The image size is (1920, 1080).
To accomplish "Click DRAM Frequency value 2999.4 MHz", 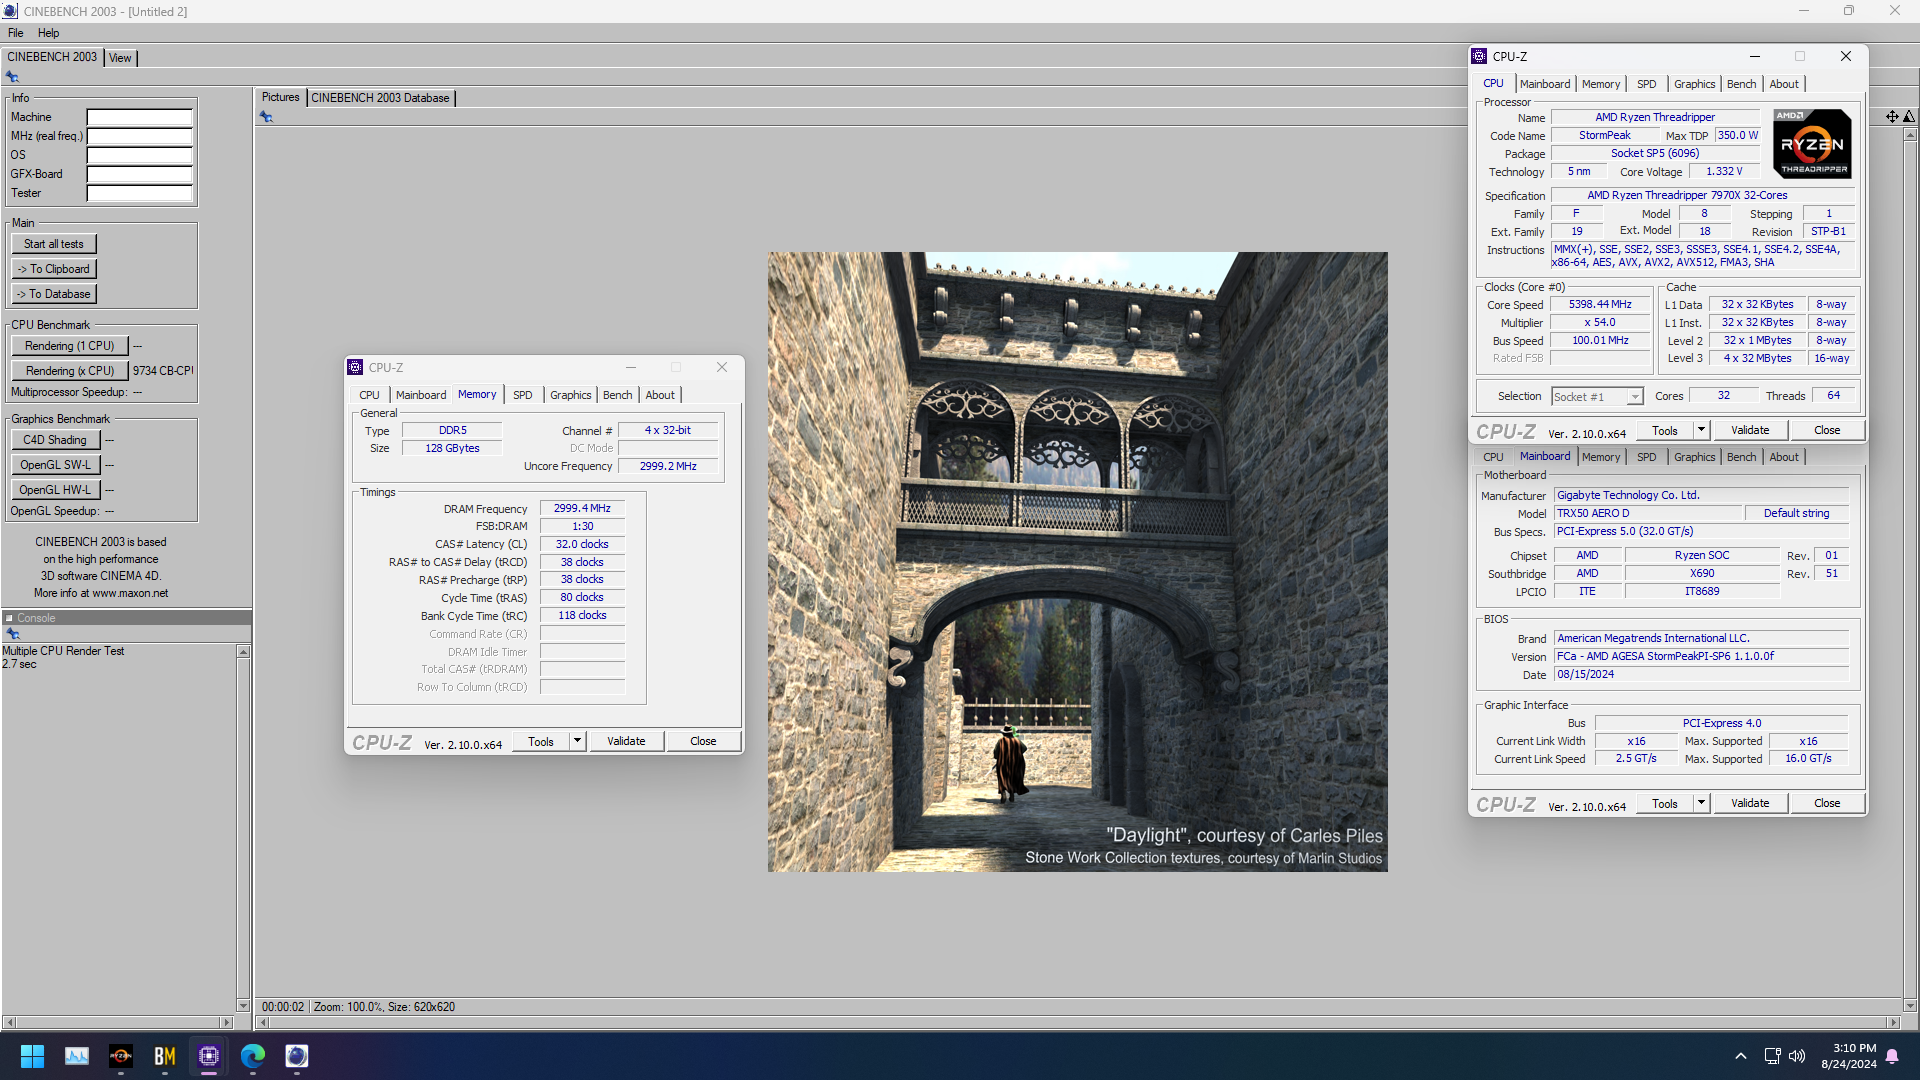I will [582, 508].
